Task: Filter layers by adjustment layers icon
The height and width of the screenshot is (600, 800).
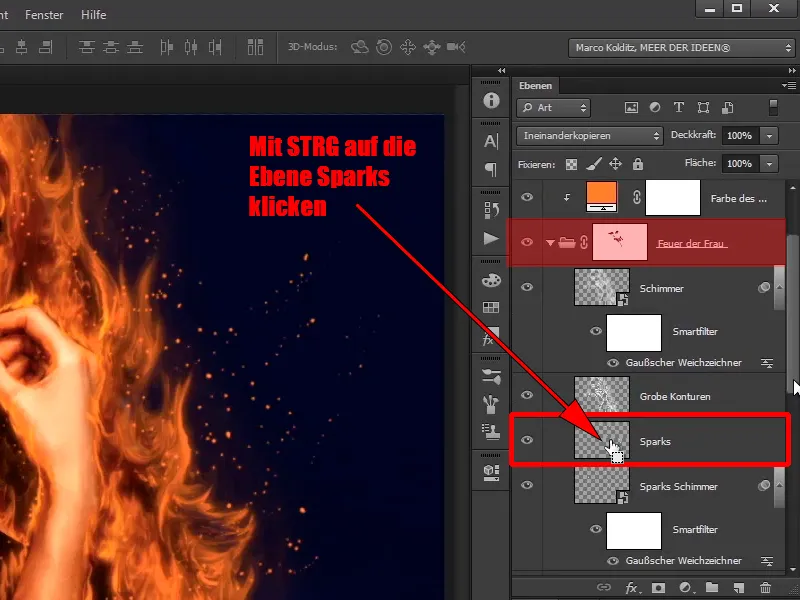Action: [655, 108]
